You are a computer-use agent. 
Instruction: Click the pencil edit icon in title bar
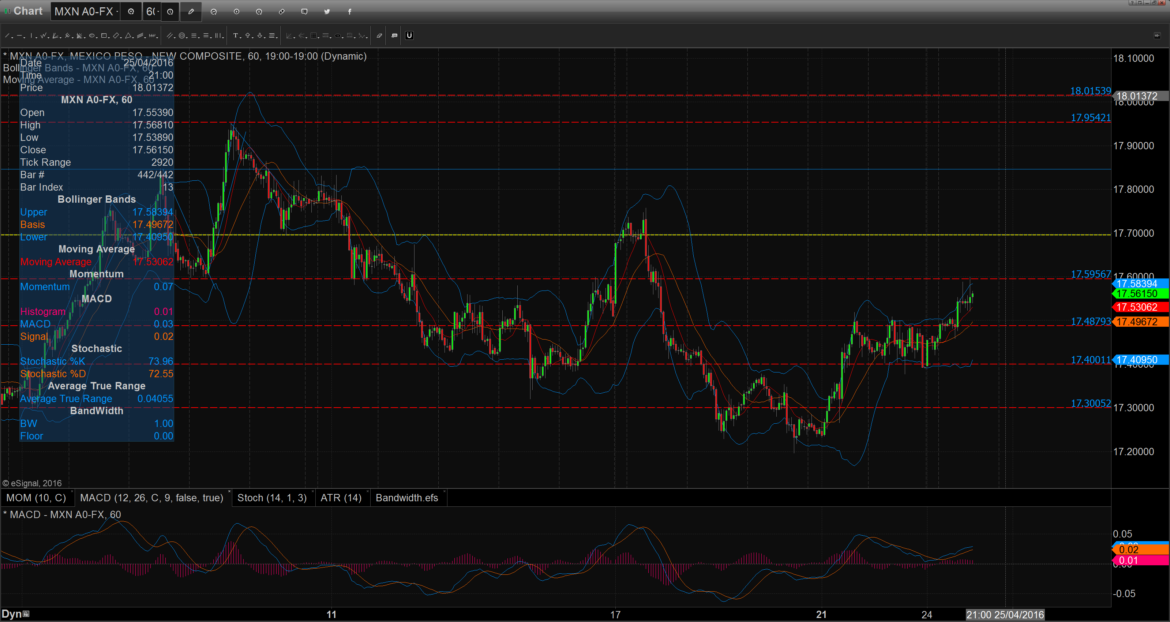(191, 11)
